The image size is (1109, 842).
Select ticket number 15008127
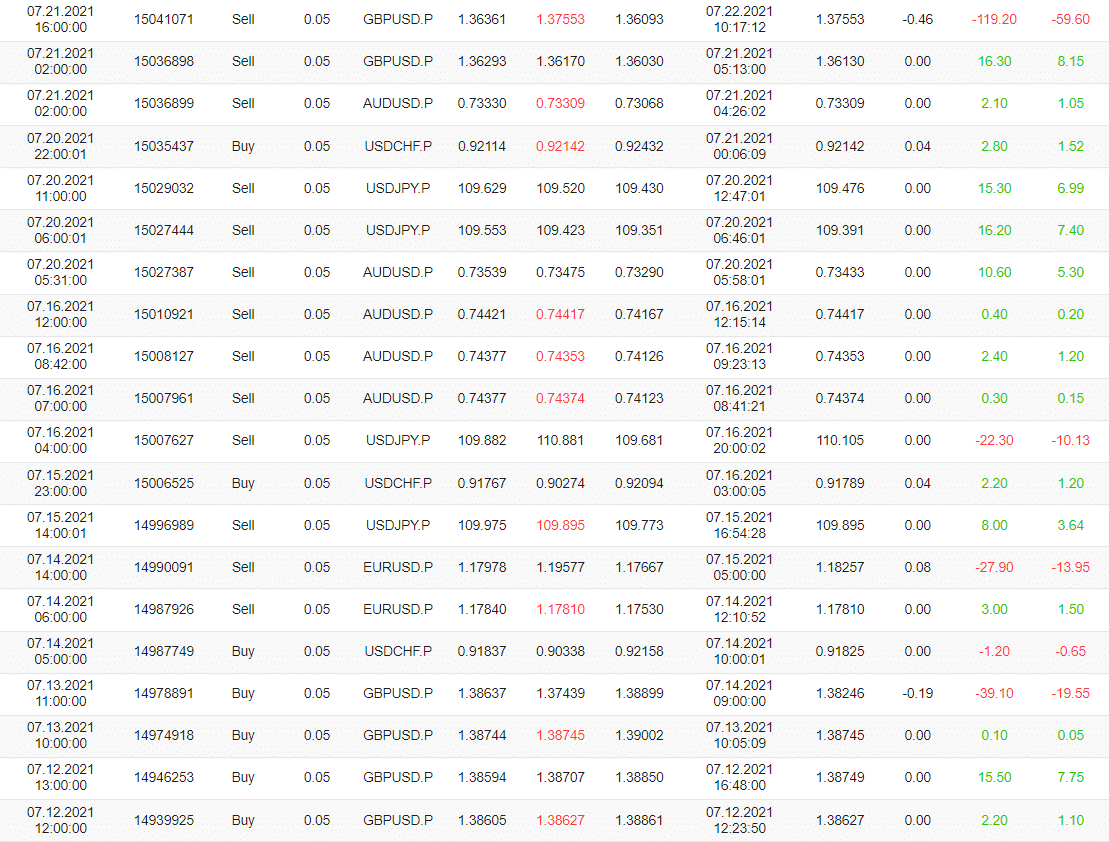point(163,357)
